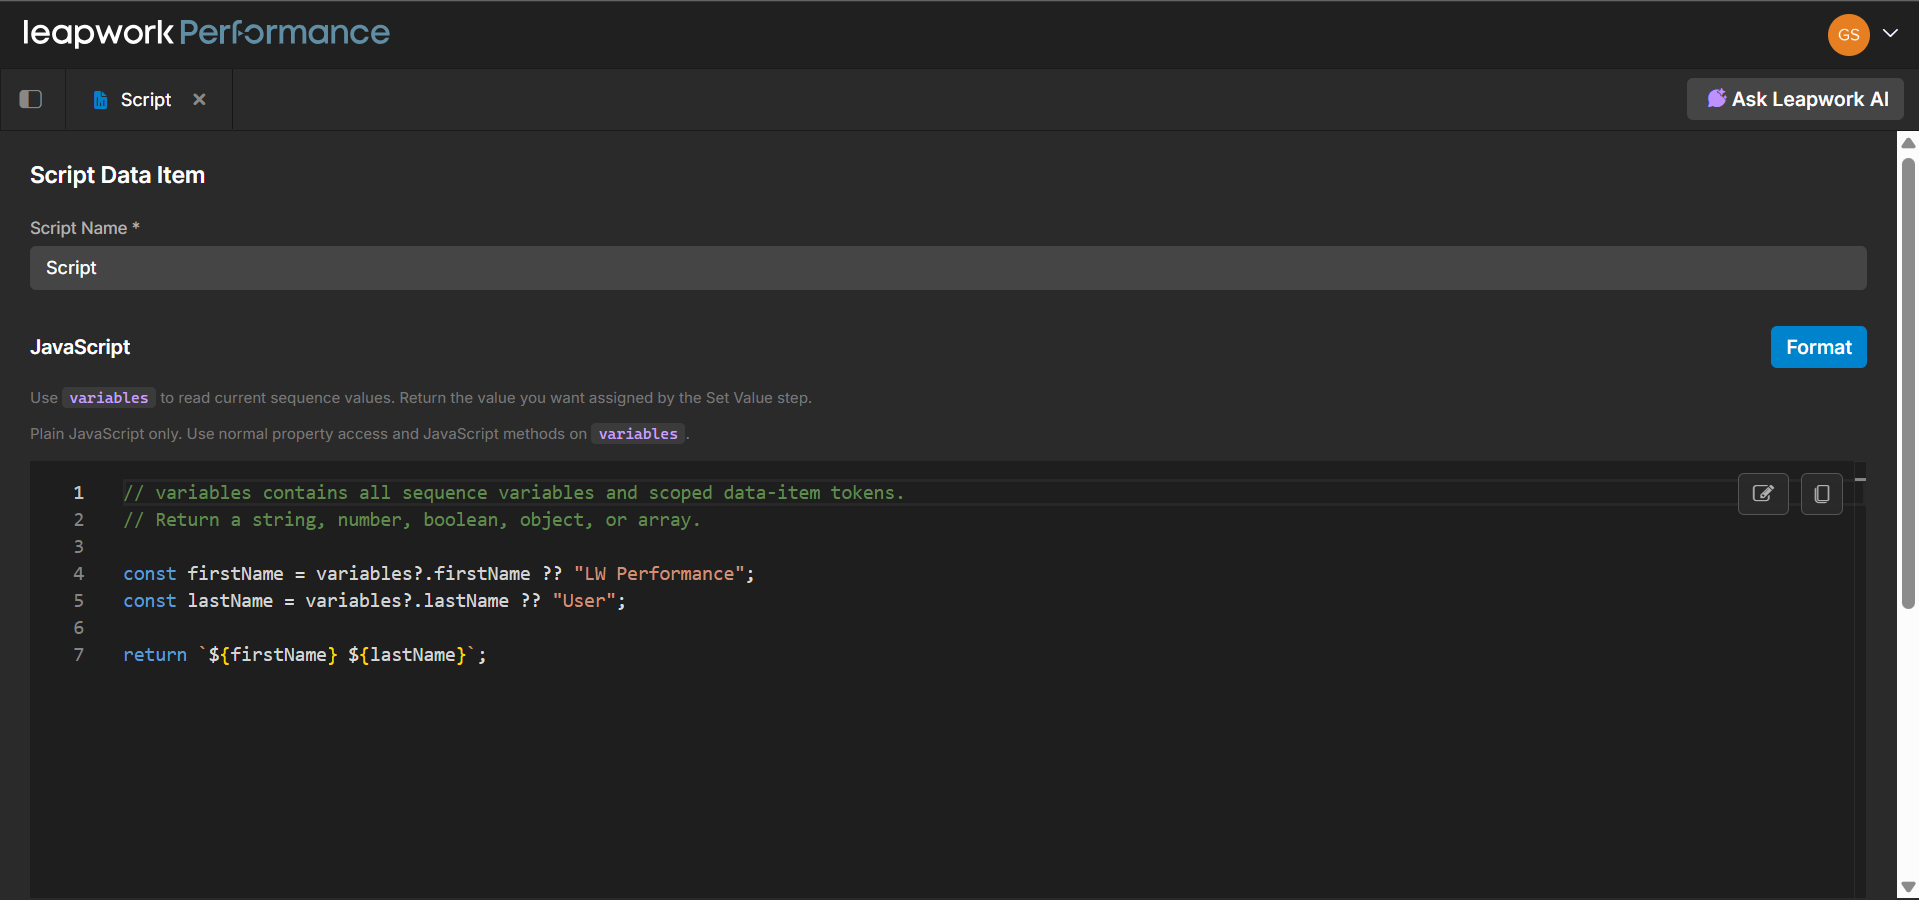Click the 'Return a string' comment line
The image size is (1919, 900).
click(x=411, y=520)
